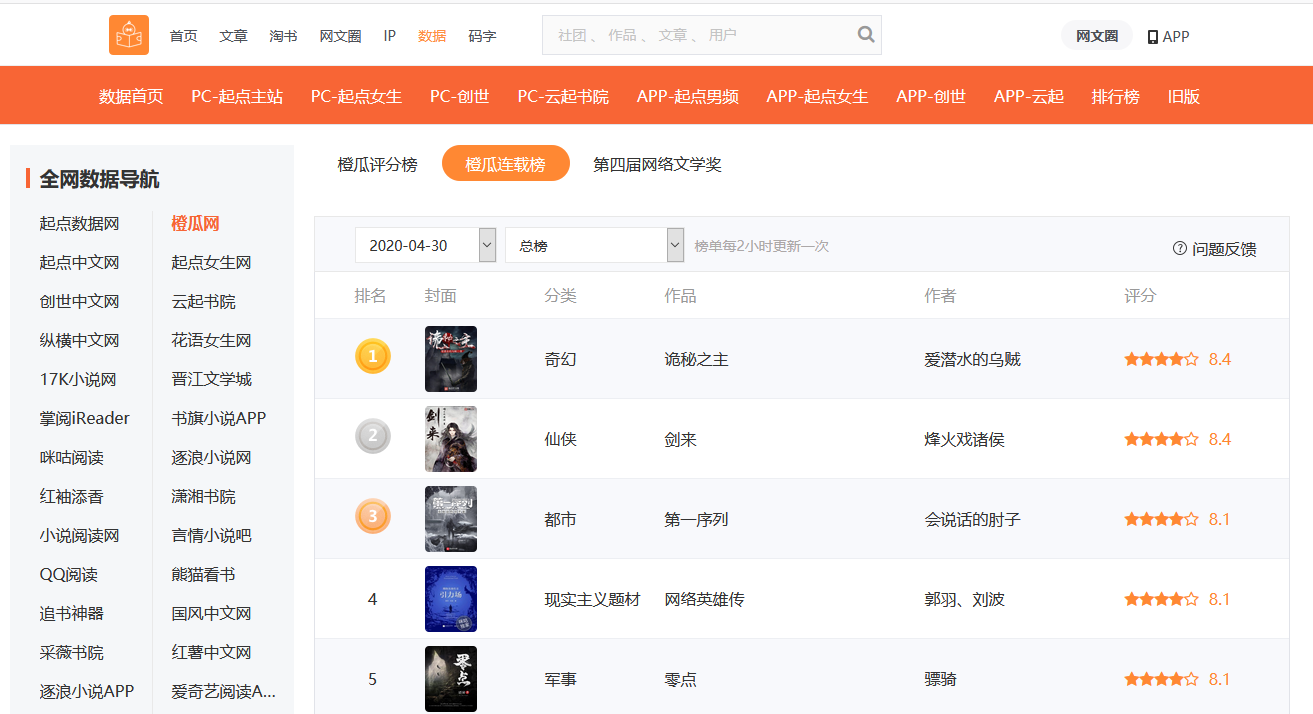Switch to 橙瓜评分榜 tab
The width and height of the screenshot is (1313, 714).
coord(377,164)
